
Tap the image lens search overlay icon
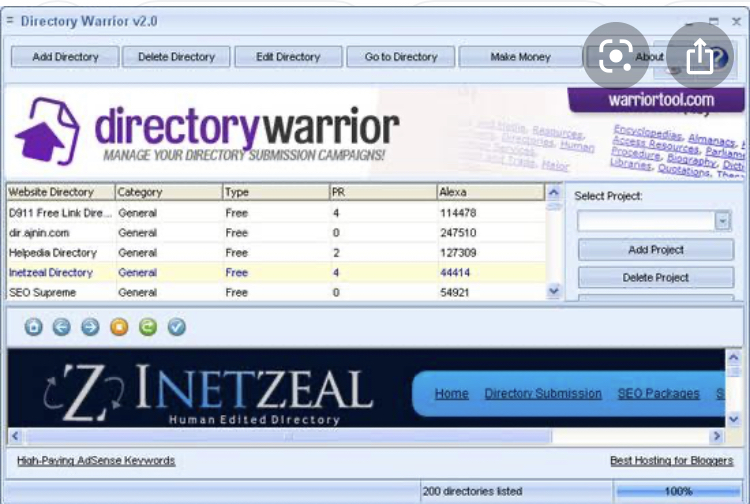(616, 55)
